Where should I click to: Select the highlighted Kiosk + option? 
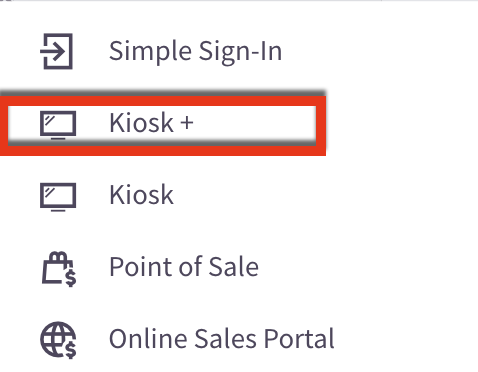(x=162, y=126)
